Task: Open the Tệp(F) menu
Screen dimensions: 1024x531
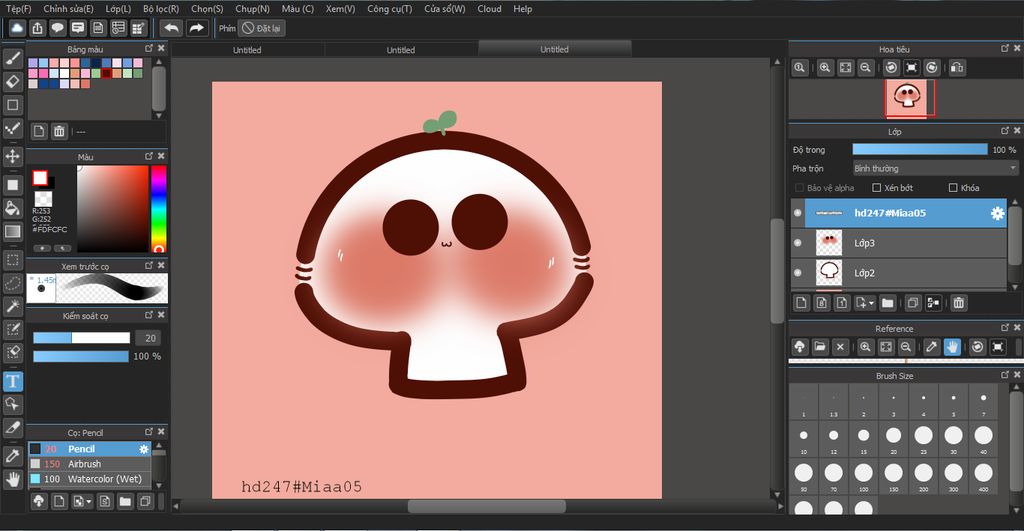Action: pyautogui.click(x=18, y=9)
